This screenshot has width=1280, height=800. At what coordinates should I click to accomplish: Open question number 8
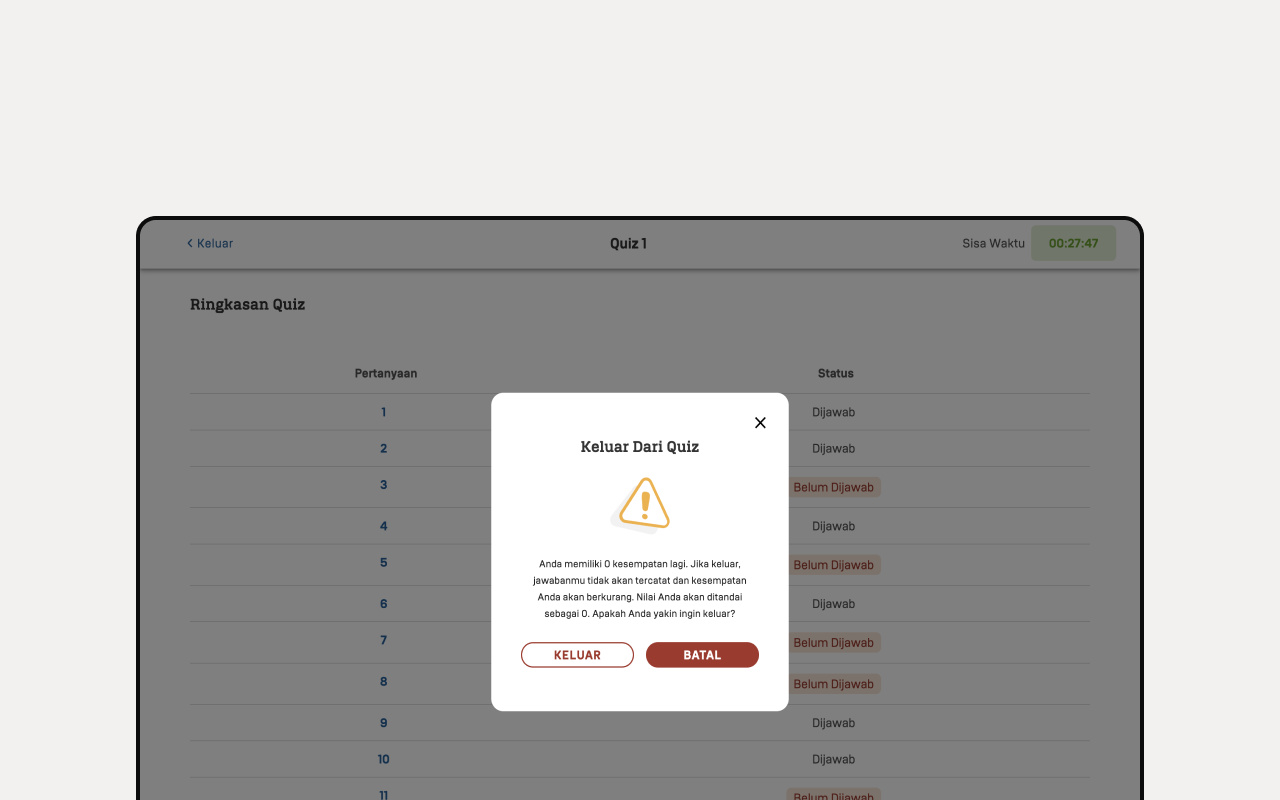click(x=383, y=682)
